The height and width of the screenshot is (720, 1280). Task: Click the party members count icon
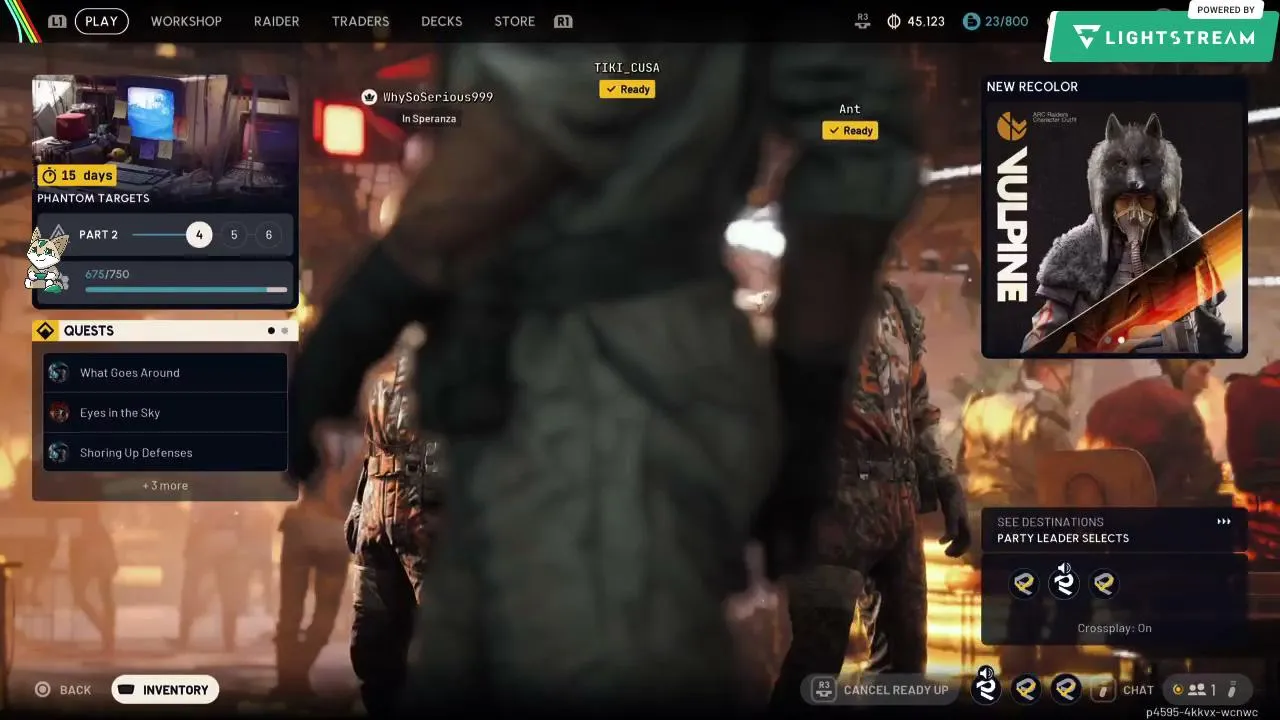[1196, 690]
